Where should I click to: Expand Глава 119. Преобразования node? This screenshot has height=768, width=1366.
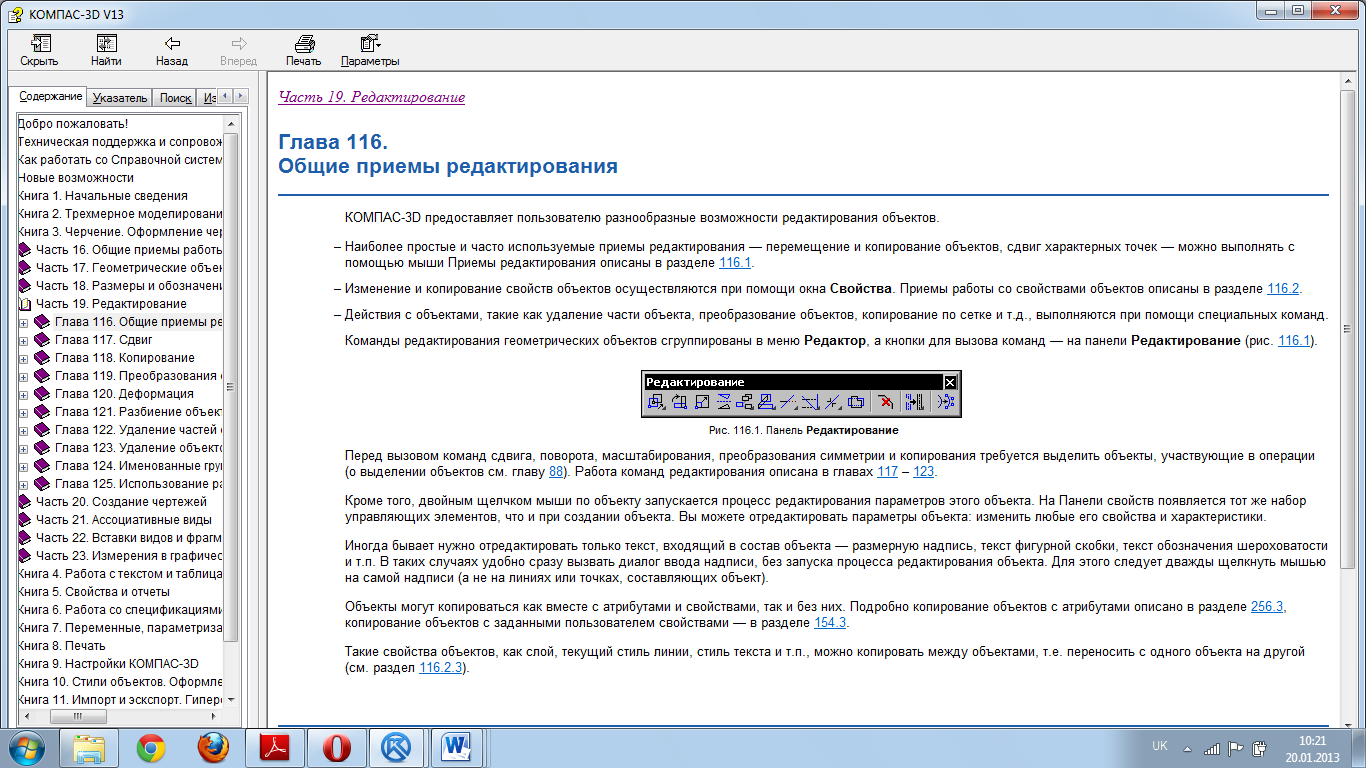(24, 376)
